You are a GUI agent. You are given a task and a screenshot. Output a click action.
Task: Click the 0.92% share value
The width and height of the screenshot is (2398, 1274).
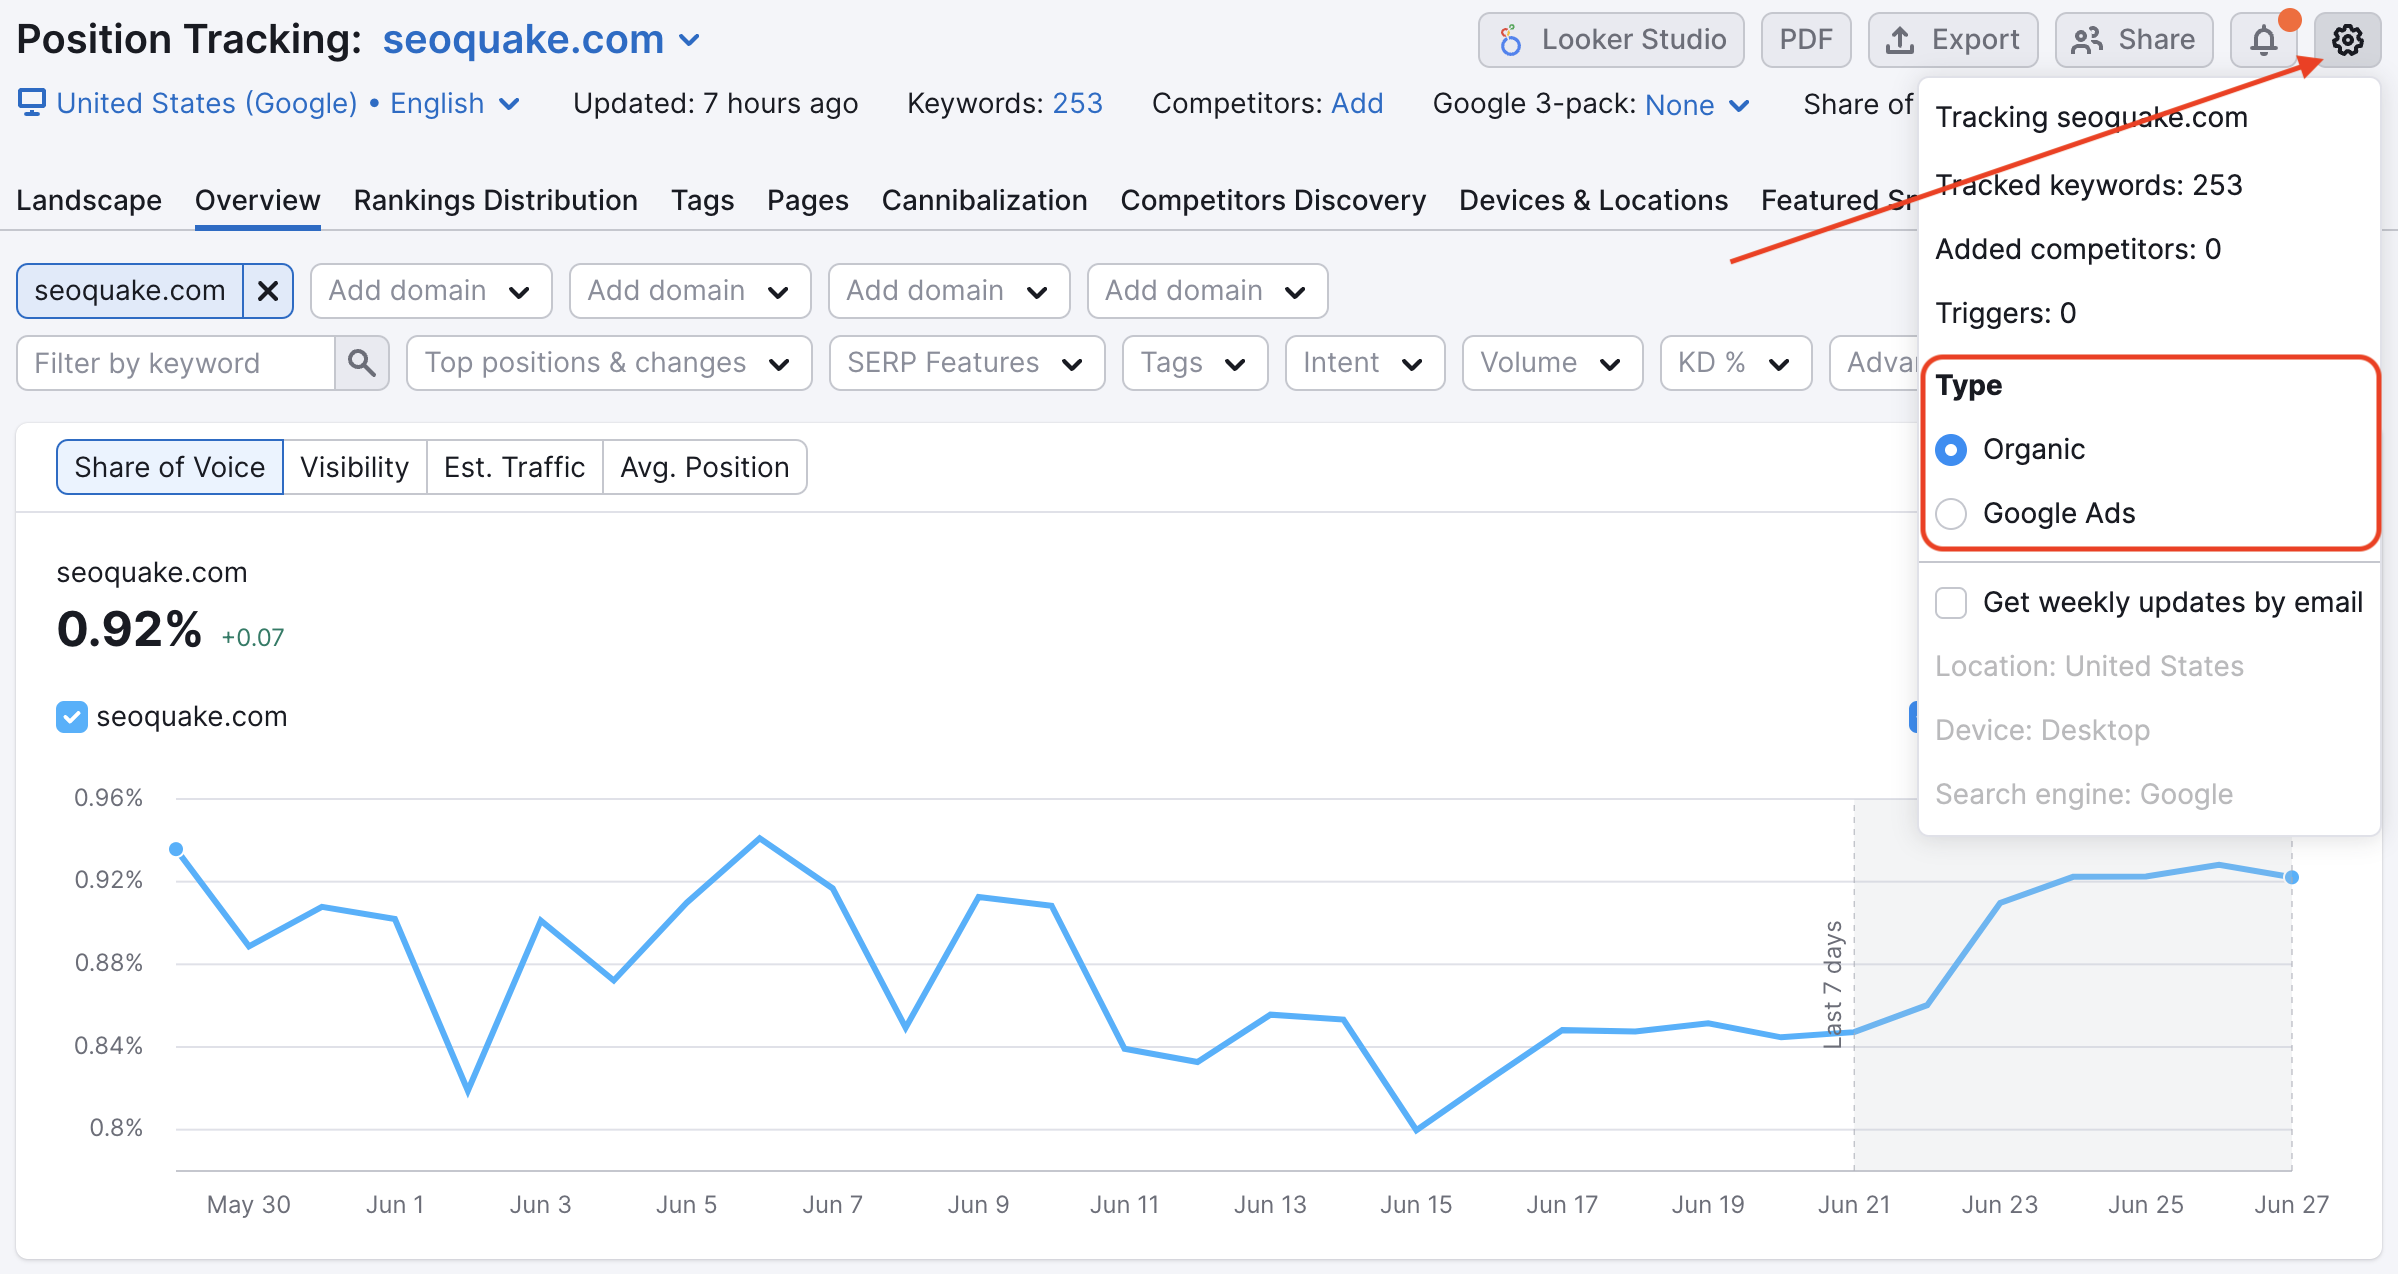[129, 629]
